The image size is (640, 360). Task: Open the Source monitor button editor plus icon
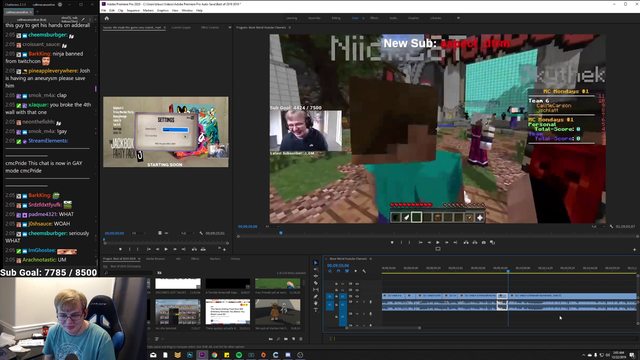[224, 249]
